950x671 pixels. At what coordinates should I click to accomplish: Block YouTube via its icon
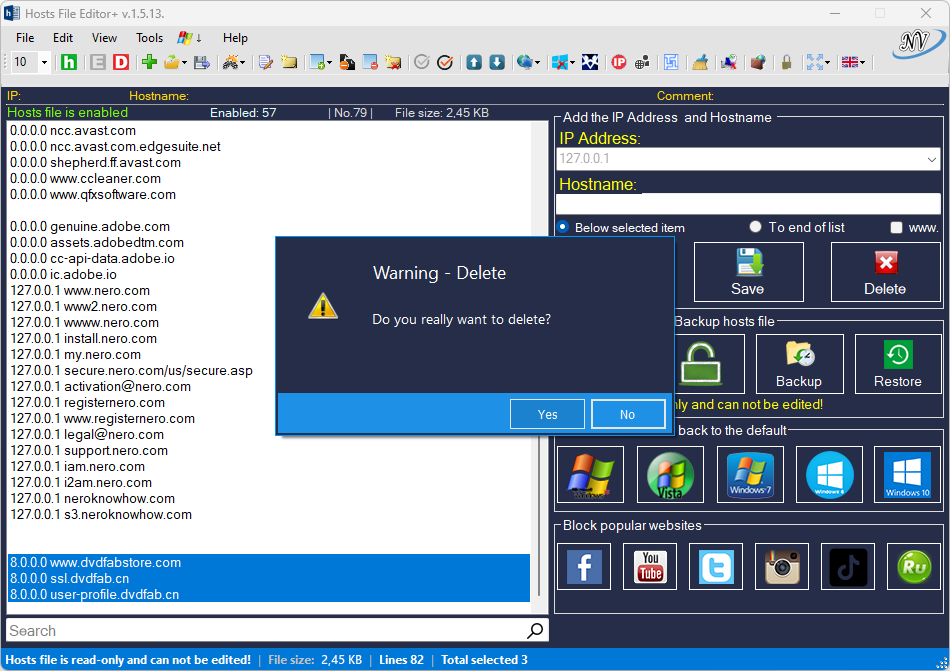pos(650,566)
